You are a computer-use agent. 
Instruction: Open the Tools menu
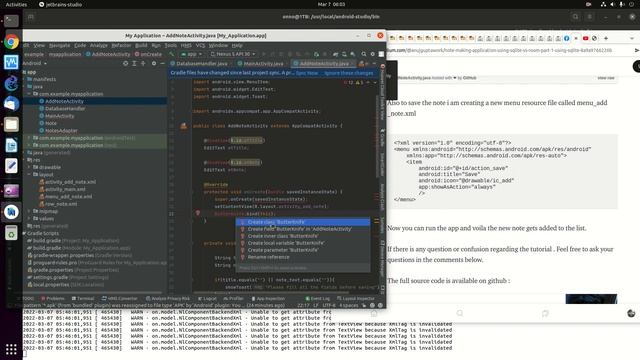171,45
